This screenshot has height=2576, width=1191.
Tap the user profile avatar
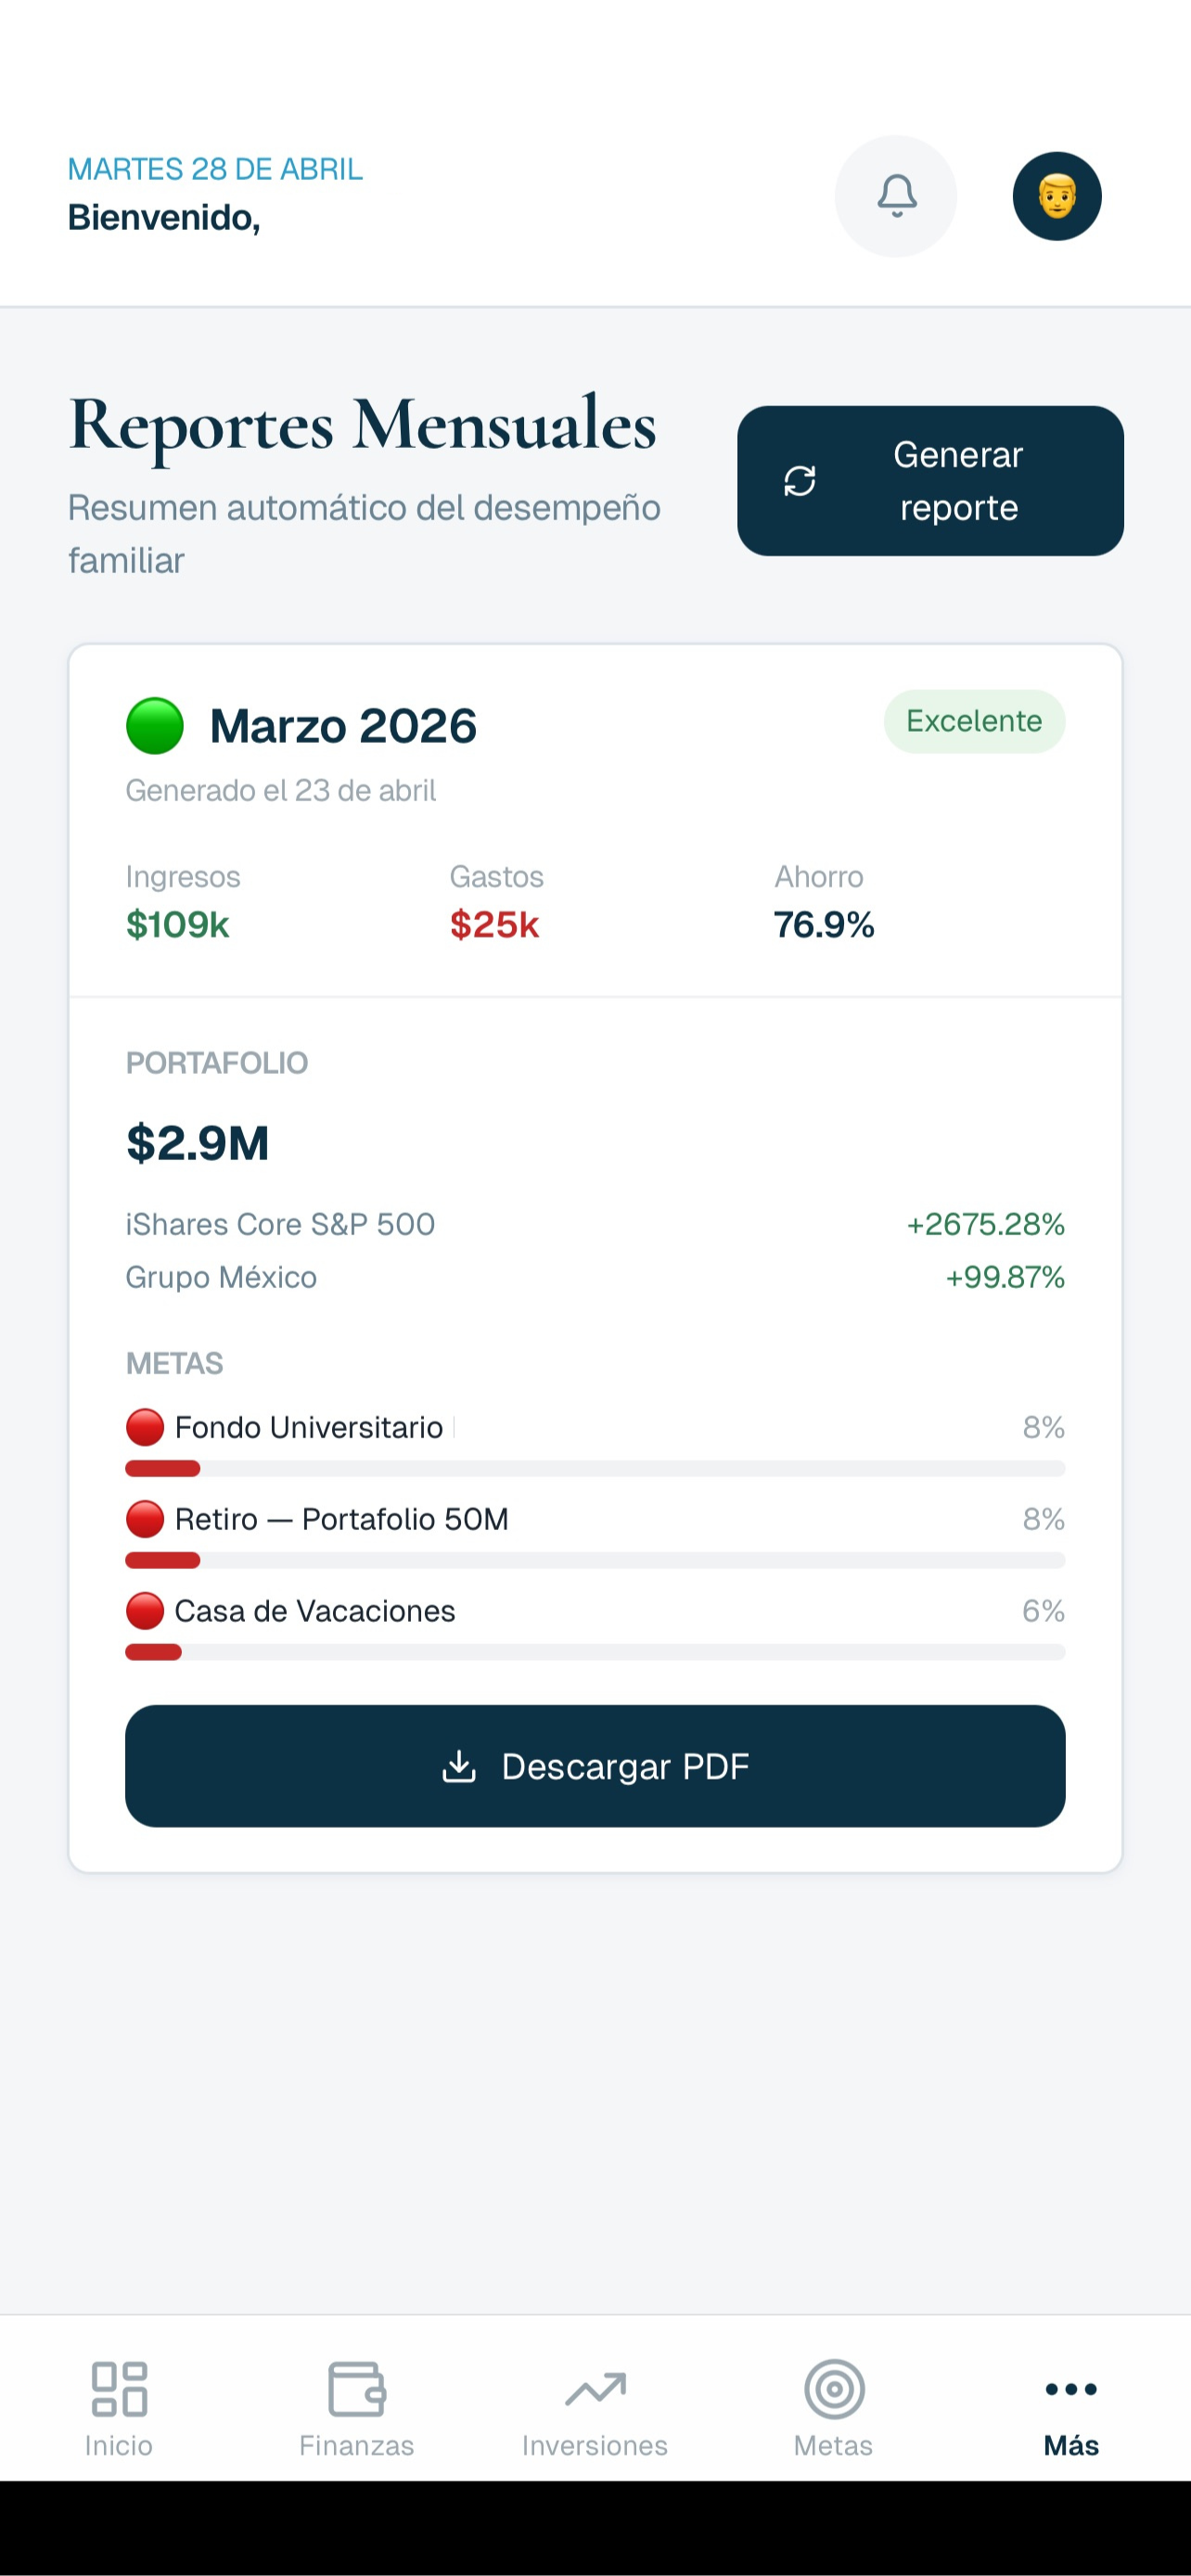tap(1057, 196)
